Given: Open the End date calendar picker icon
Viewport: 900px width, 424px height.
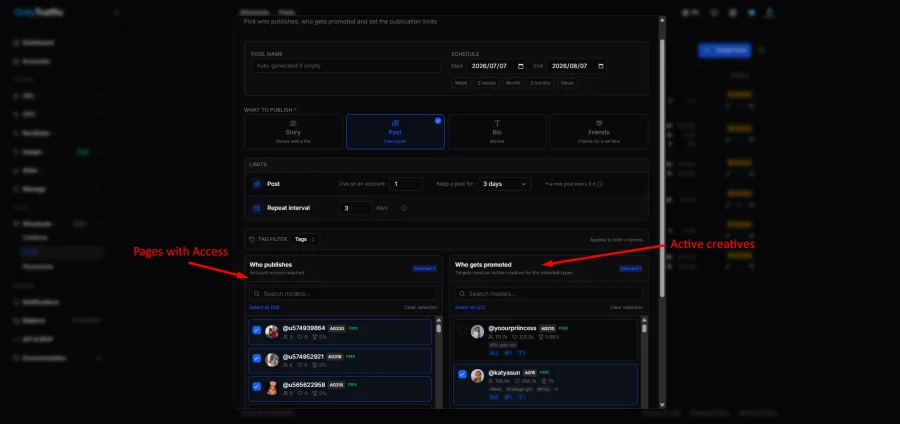Looking at the screenshot, I should coord(600,66).
